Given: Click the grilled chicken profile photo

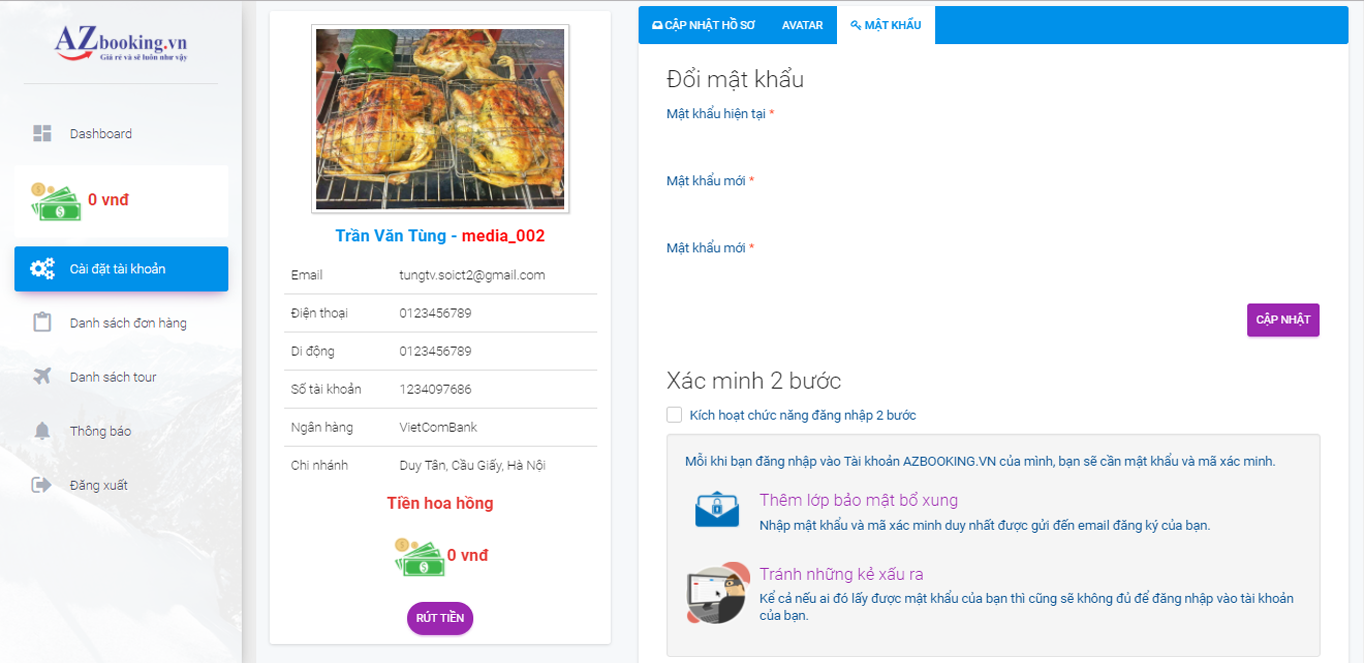Looking at the screenshot, I should pos(440,118).
